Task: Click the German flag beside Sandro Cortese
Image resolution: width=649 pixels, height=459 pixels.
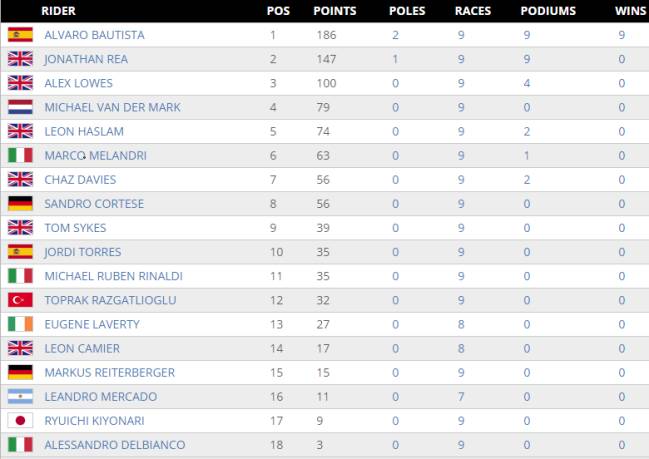Action: [x=20, y=204]
